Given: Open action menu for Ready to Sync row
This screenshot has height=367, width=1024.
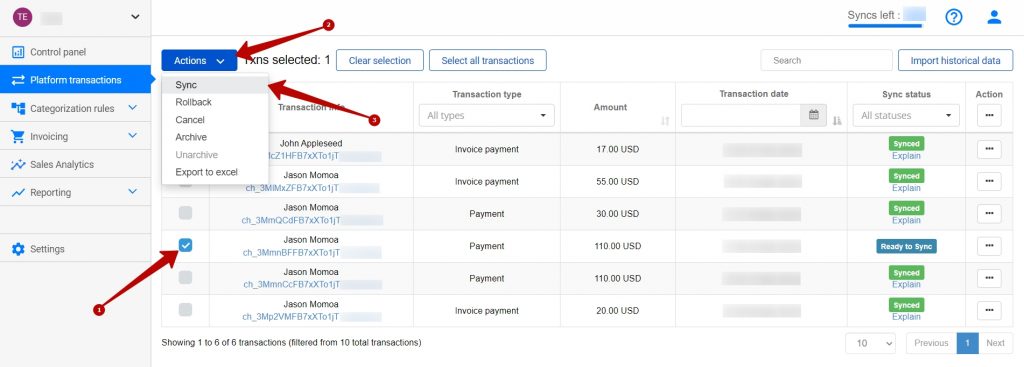Looking at the screenshot, I should click(989, 246).
